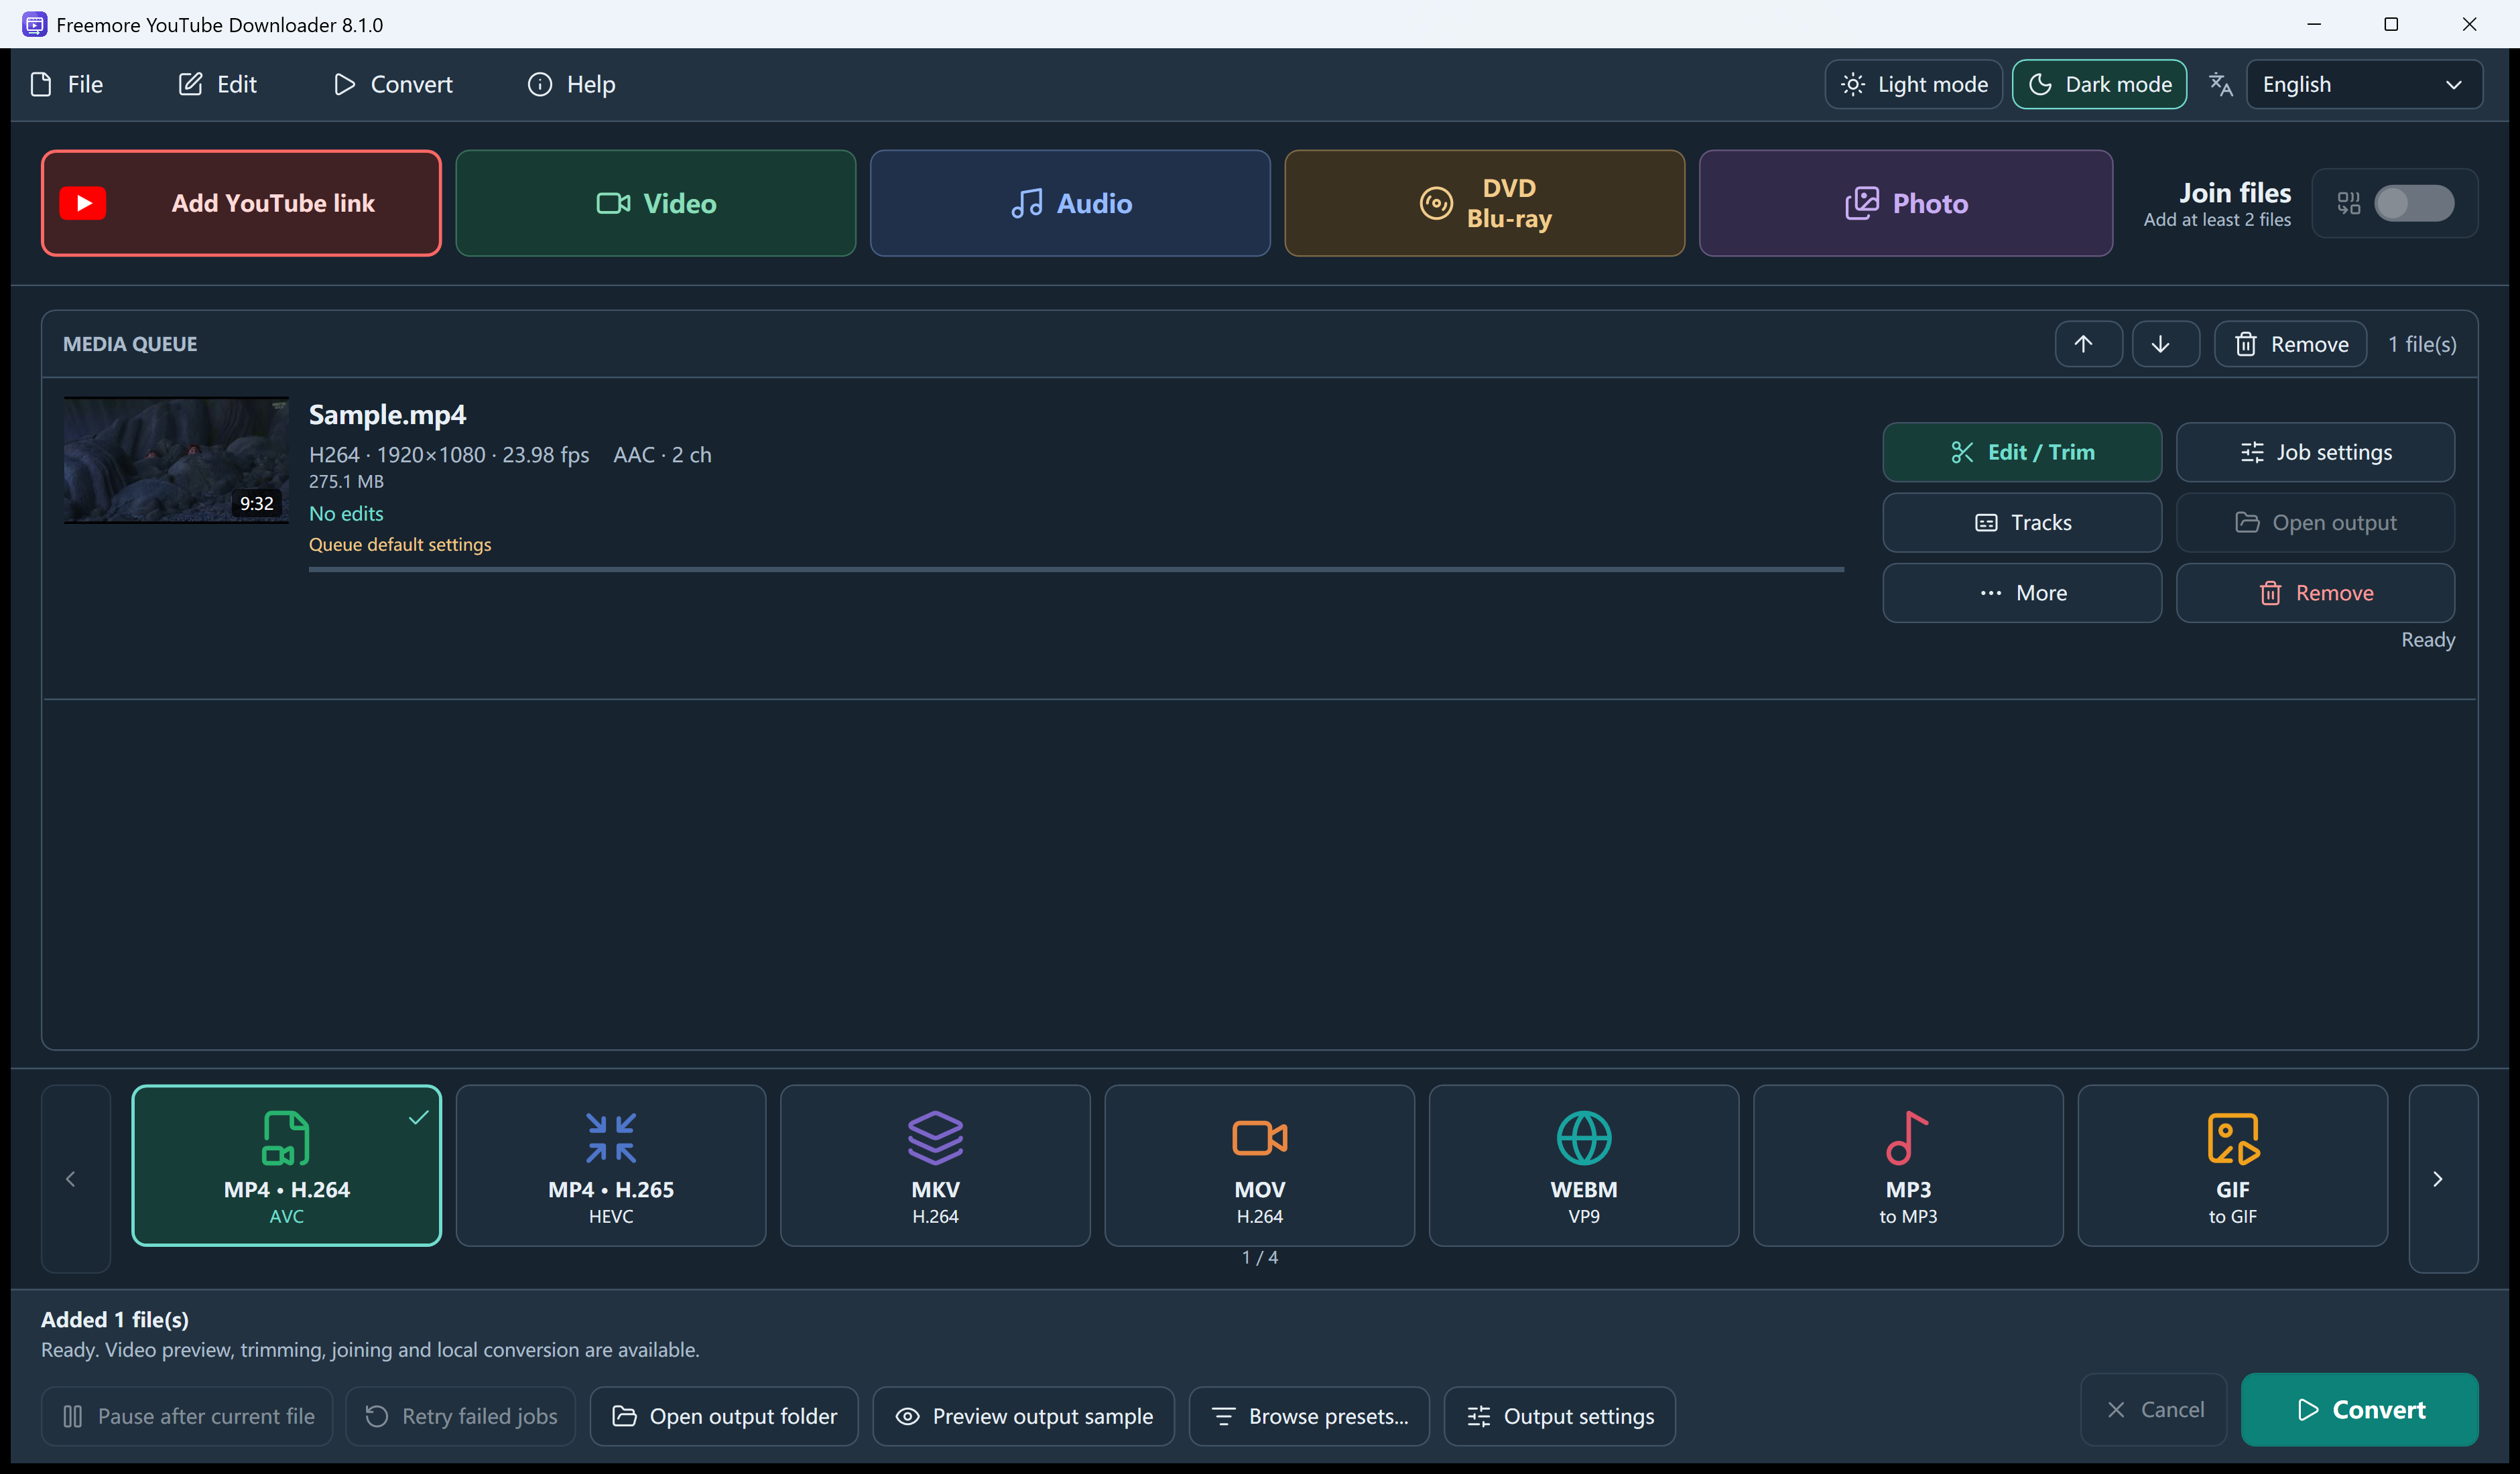2520x1474 pixels.
Task: Add a Photo file
Action: tap(1906, 203)
